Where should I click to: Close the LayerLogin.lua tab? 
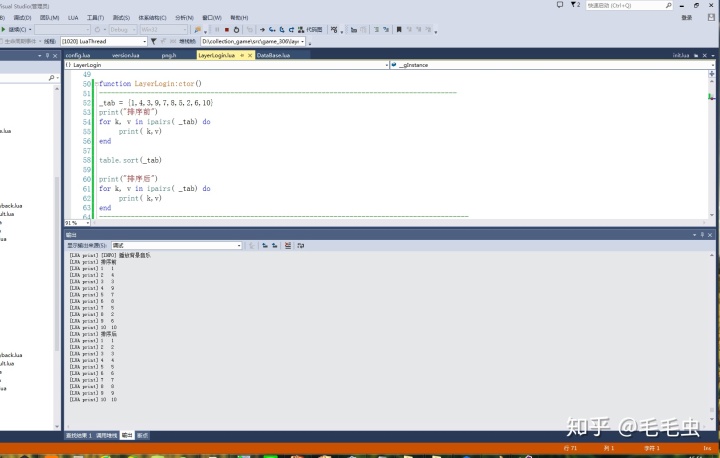click(x=250, y=55)
